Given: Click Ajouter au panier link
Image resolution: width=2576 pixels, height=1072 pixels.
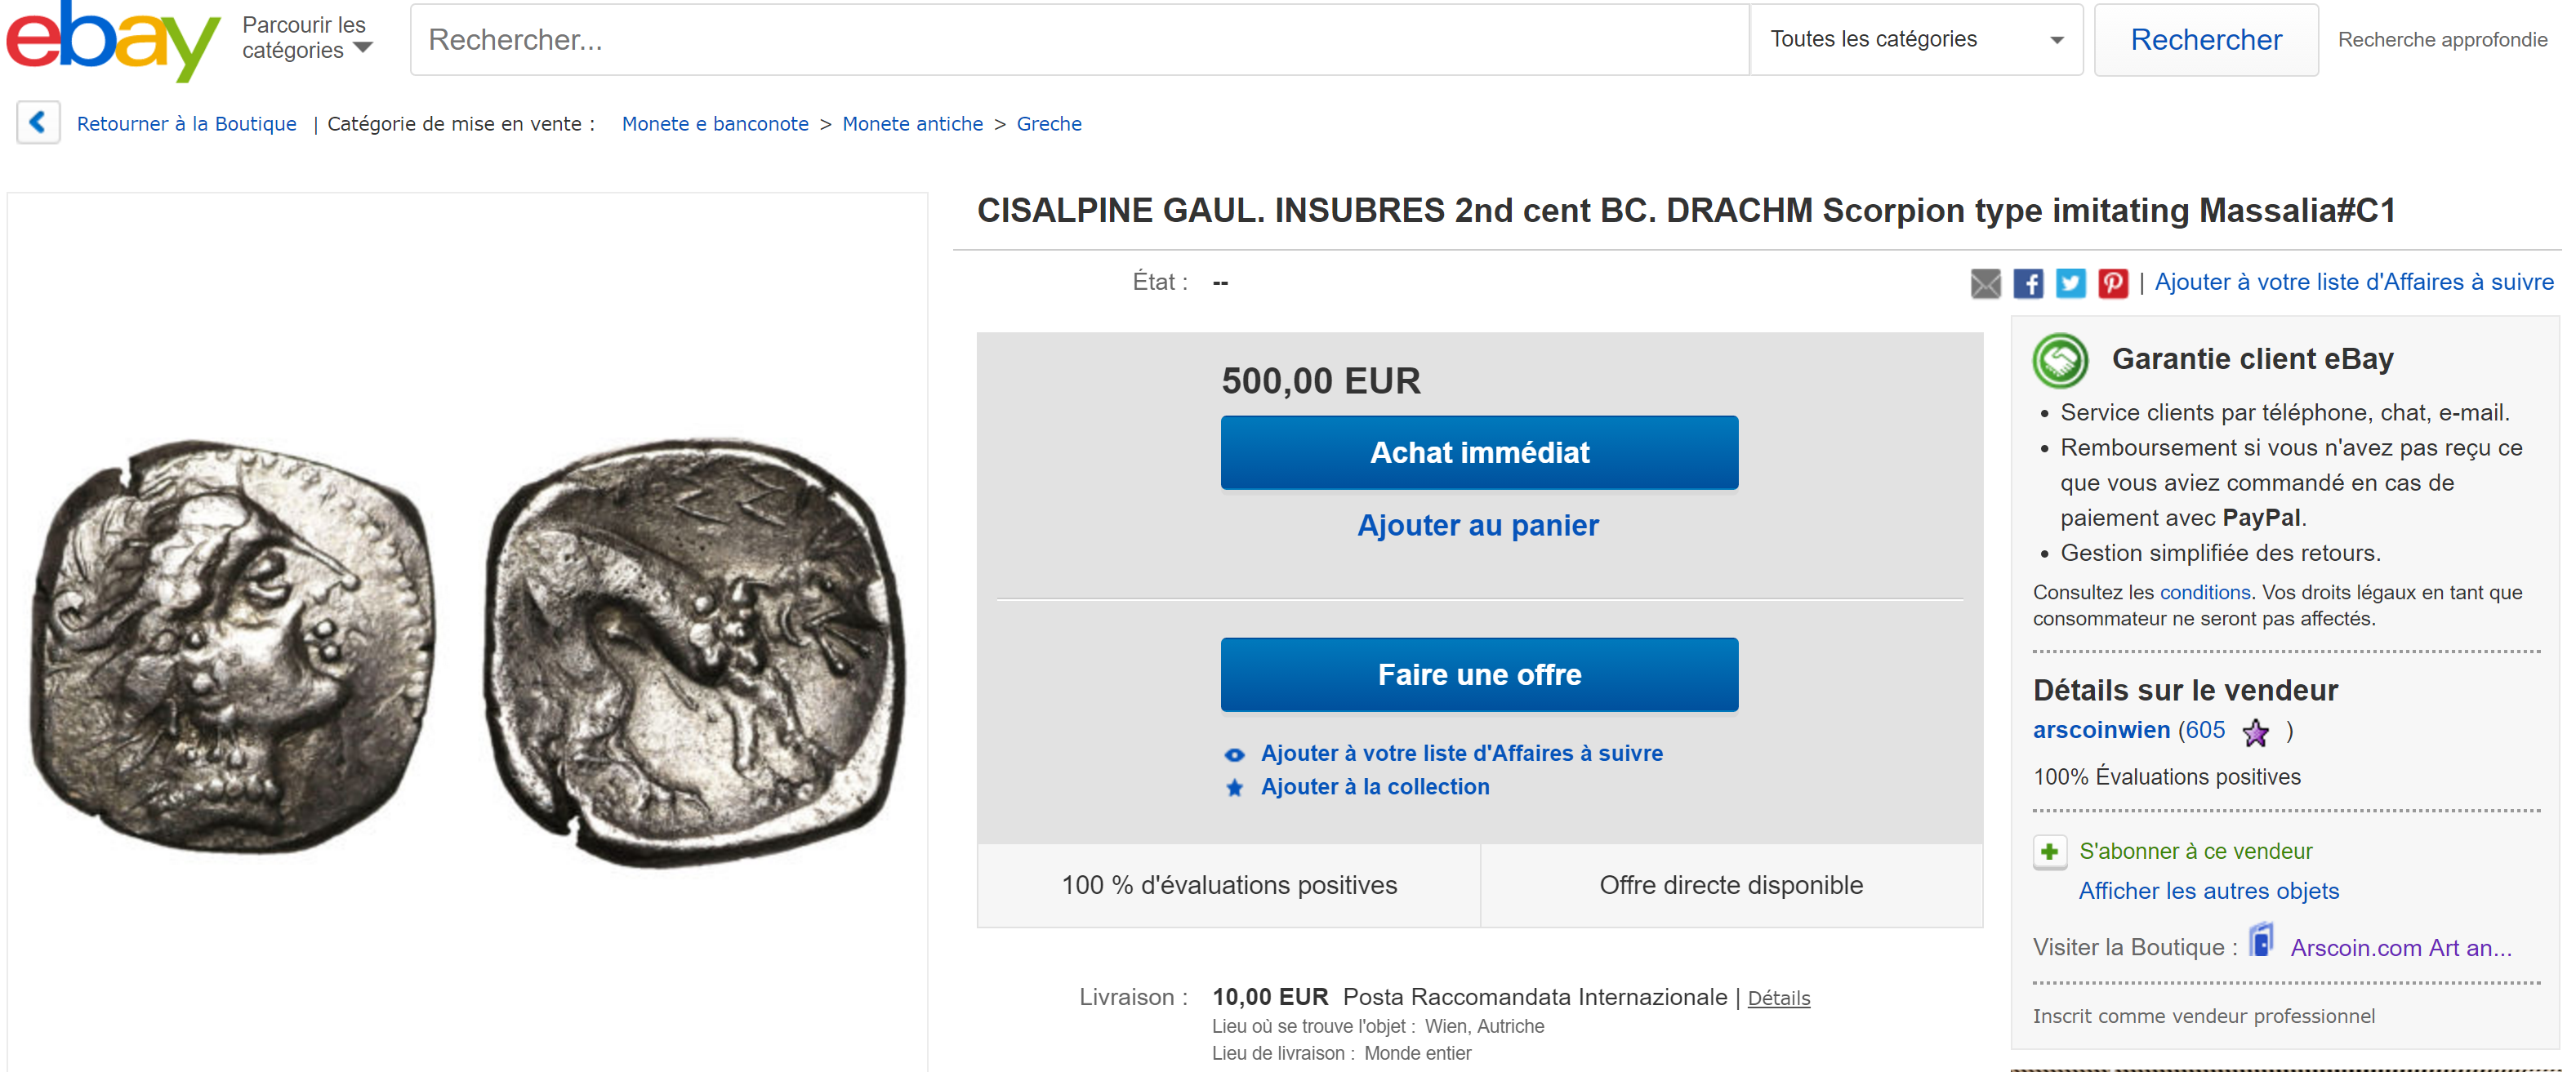Looking at the screenshot, I should point(1477,526).
